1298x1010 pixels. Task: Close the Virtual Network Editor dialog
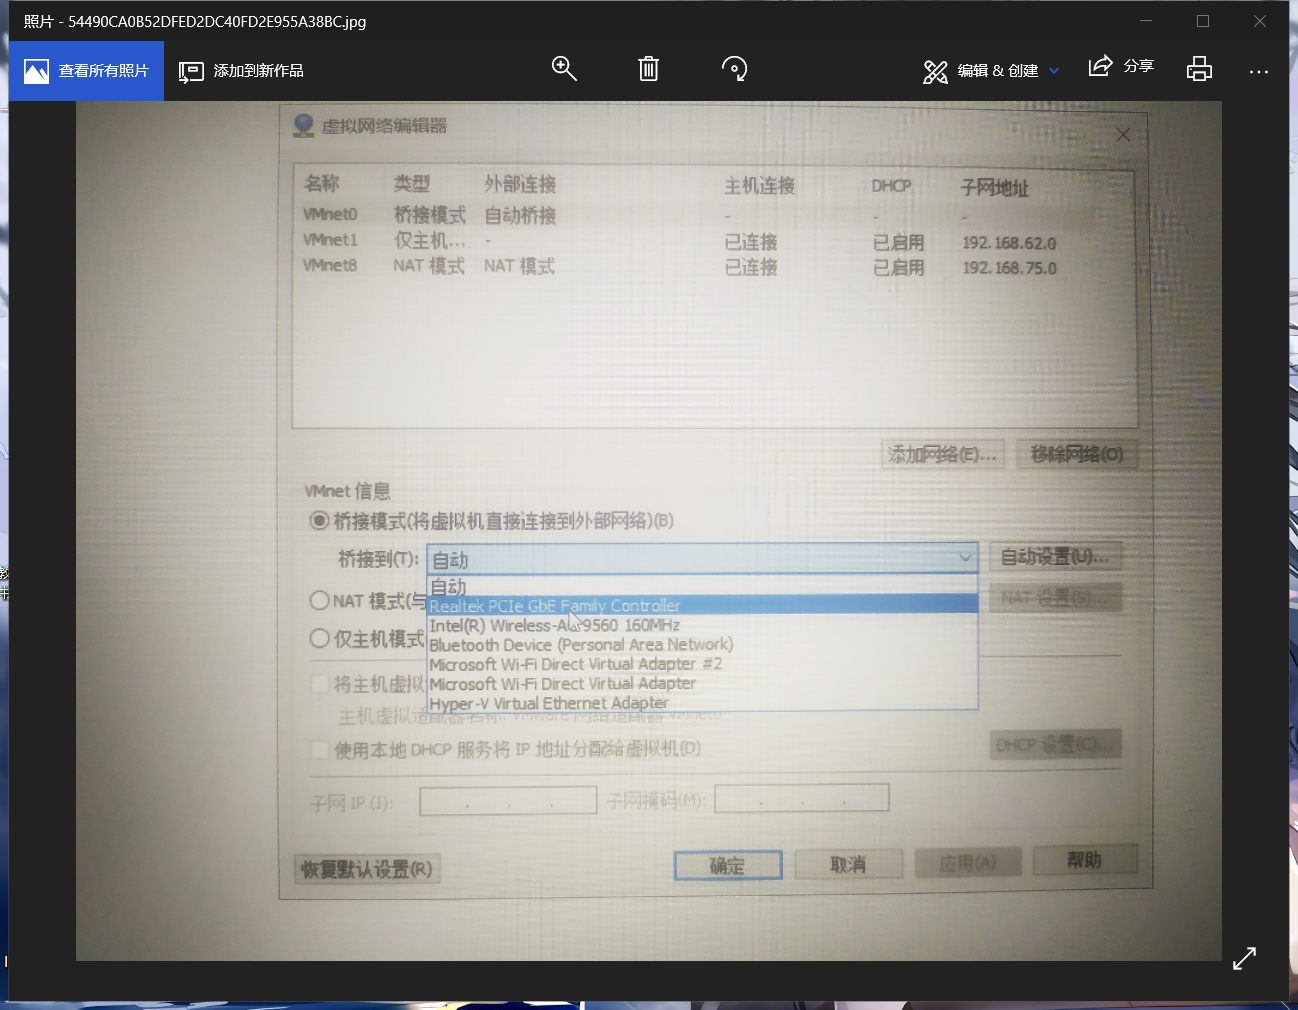1123,134
